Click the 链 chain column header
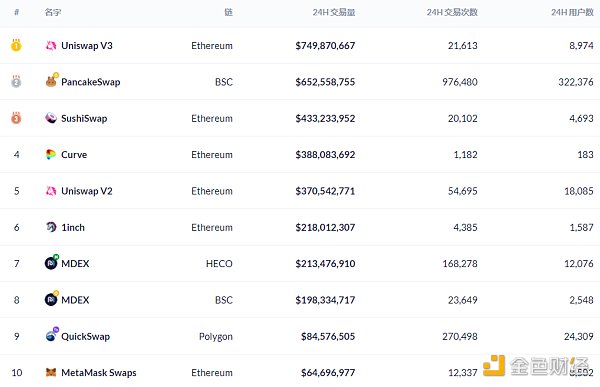This screenshot has width=600, height=387. pos(228,12)
